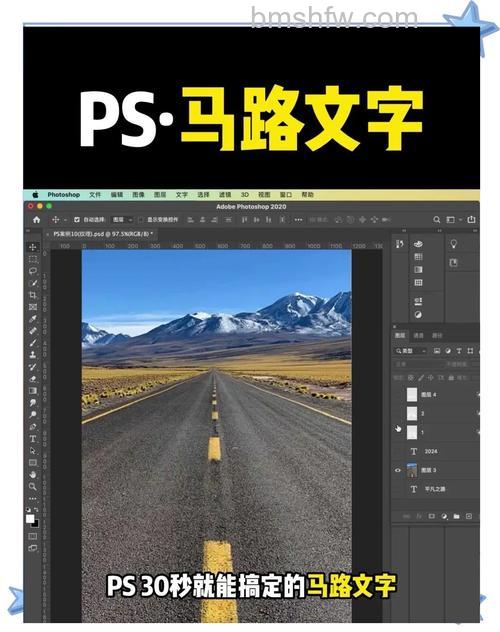Image resolution: width=500 pixels, height=632 pixels.
Task: Open the Move tool preset dropdown arrow
Action: (65, 220)
